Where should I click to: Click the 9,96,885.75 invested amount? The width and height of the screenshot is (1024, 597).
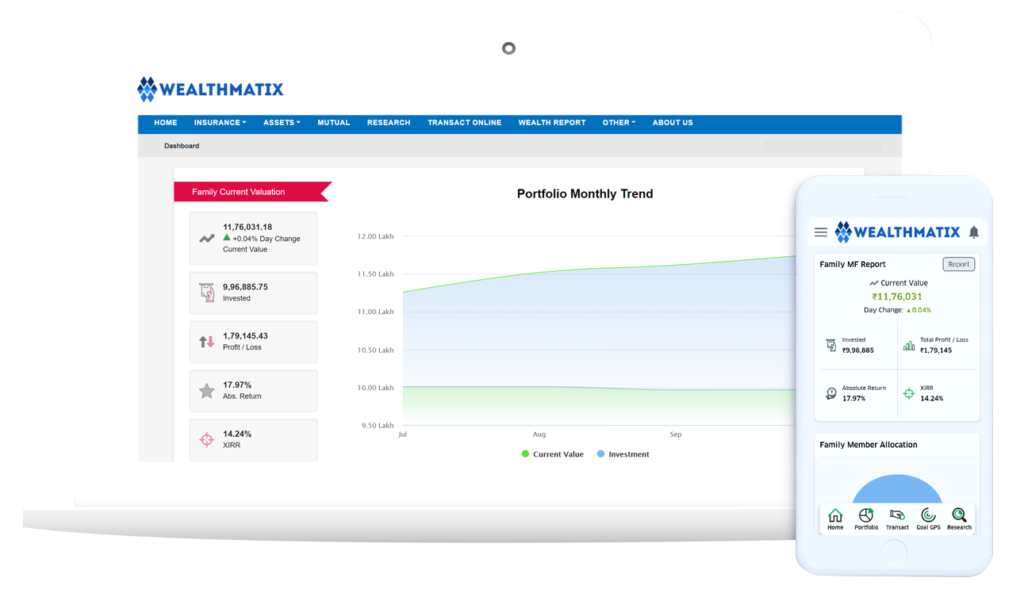(x=245, y=287)
